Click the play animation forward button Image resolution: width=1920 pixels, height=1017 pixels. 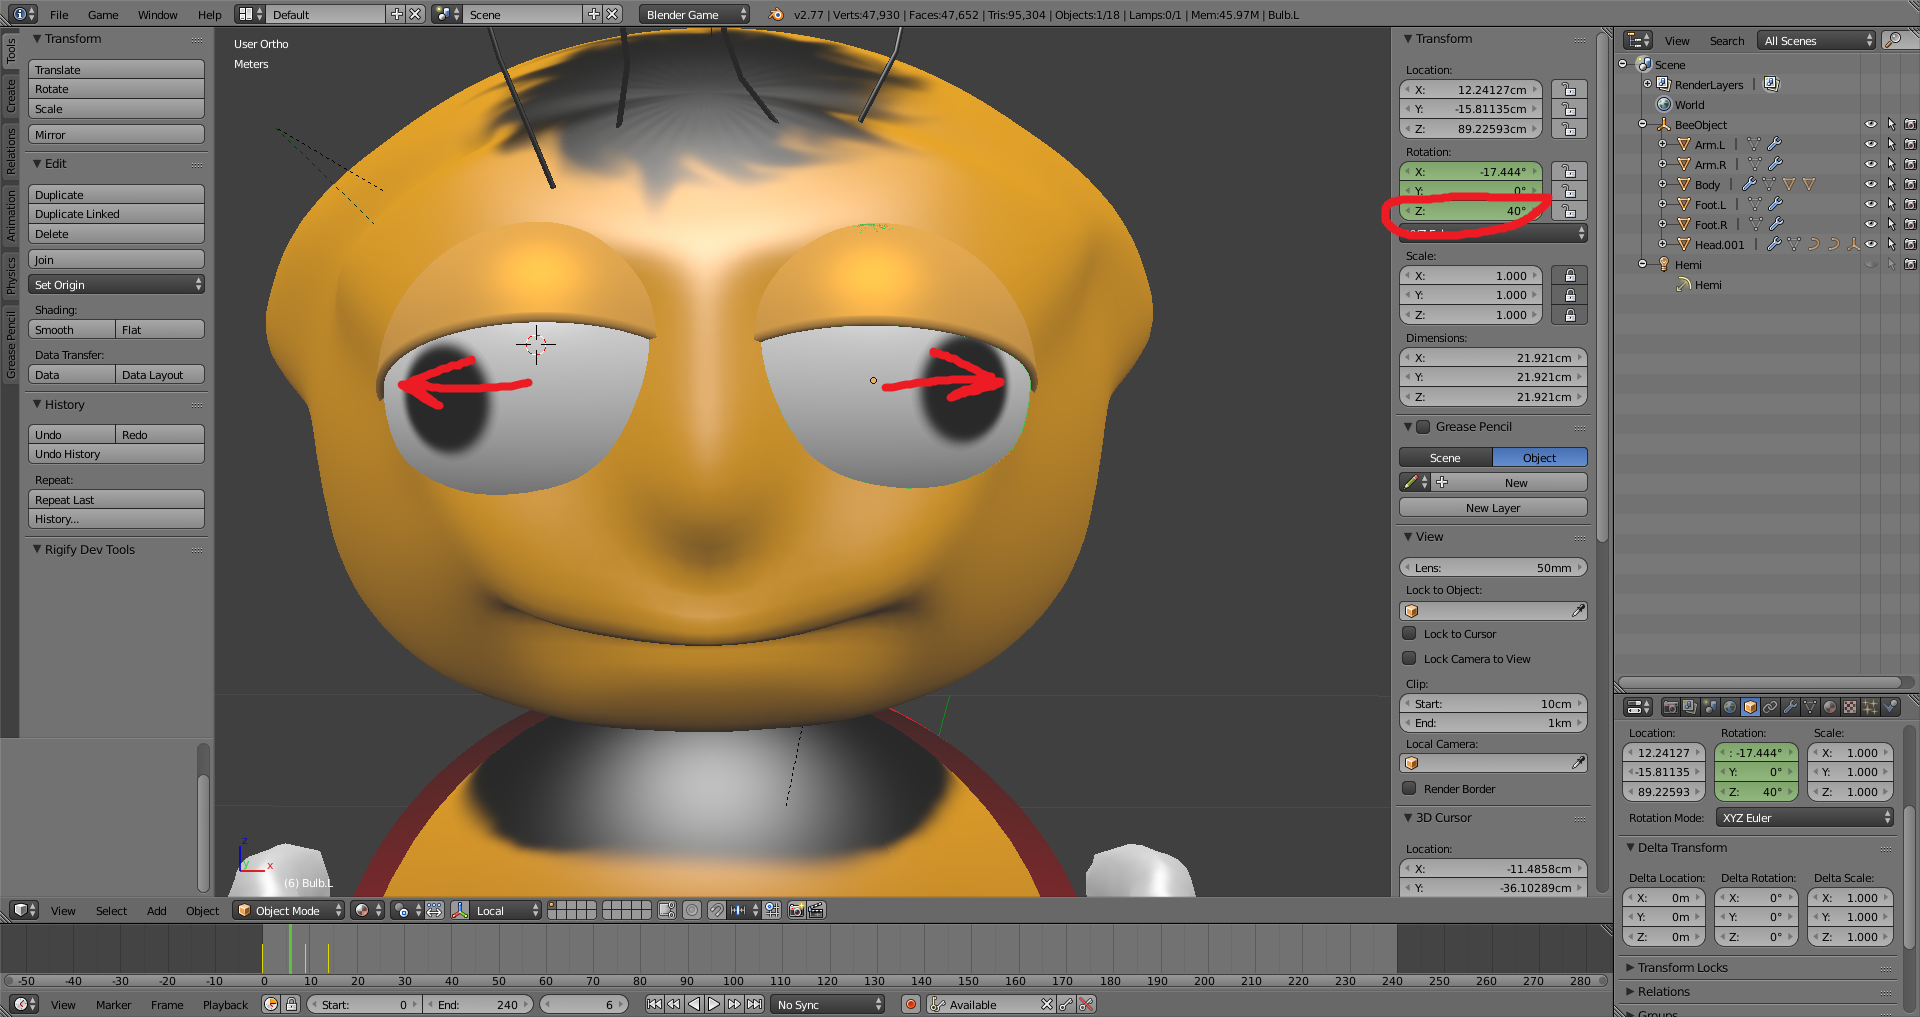[x=714, y=1004]
